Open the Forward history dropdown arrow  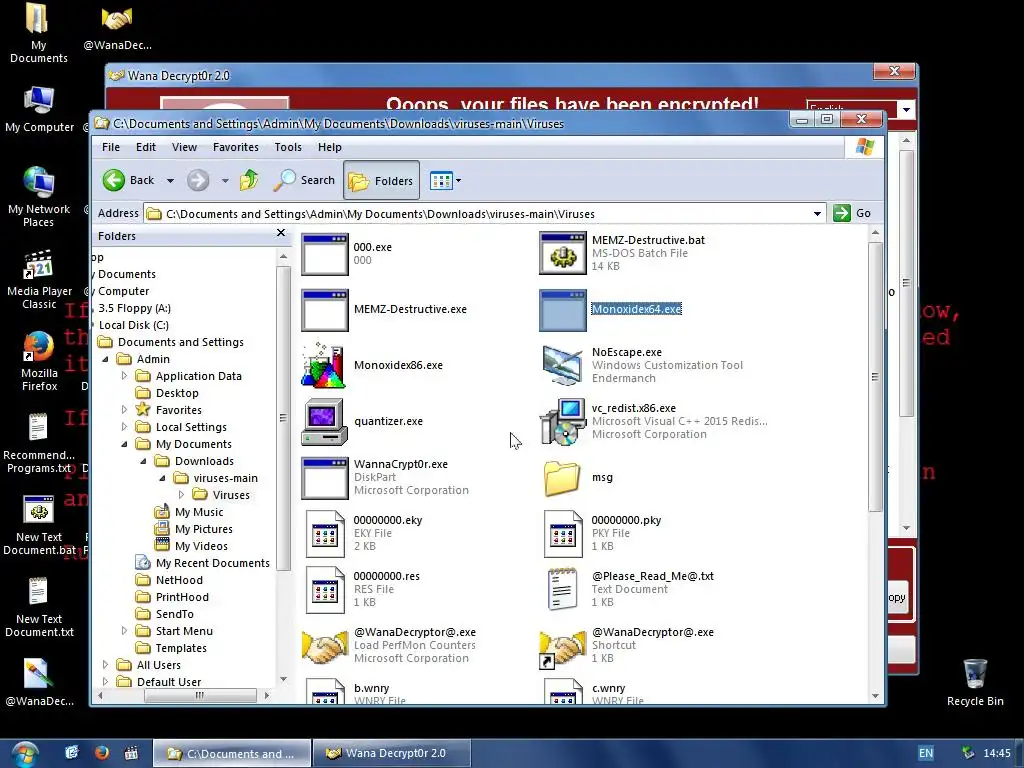click(225, 180)
